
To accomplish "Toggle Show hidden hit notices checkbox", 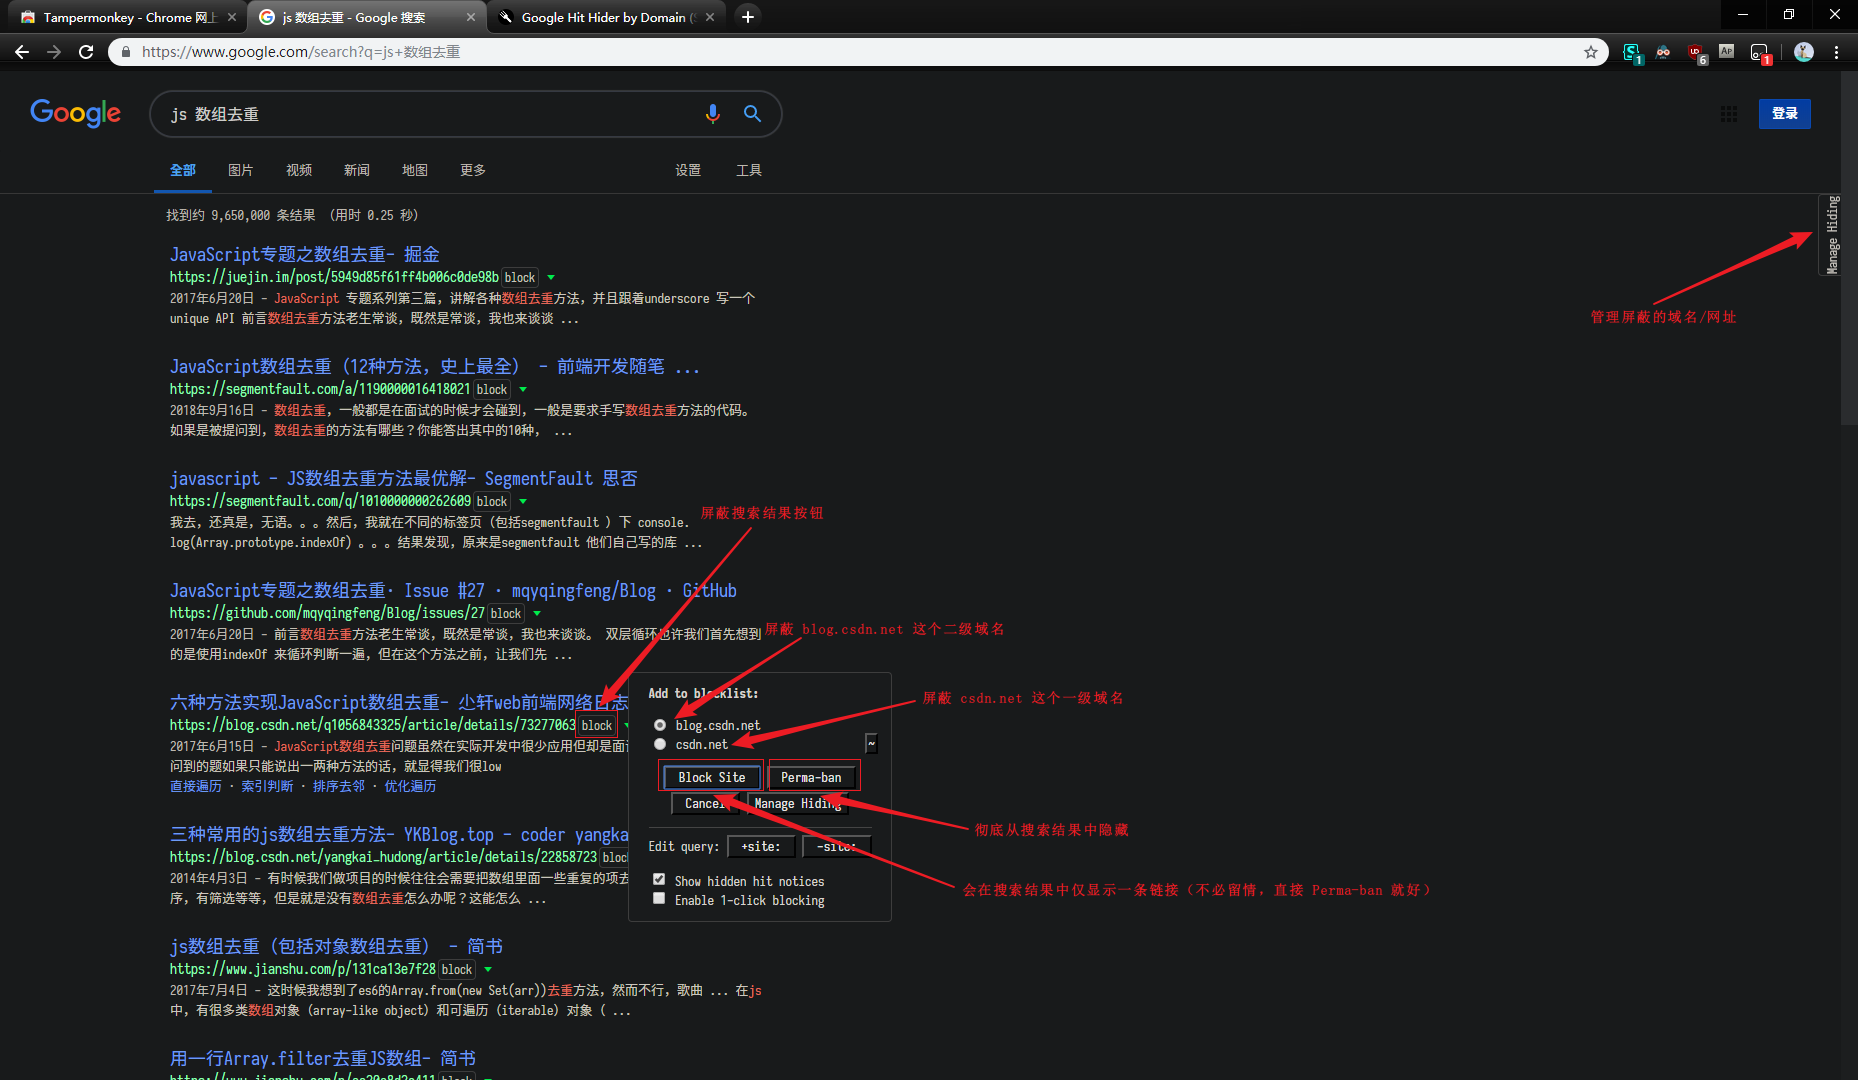I will (x=659, y=879).
